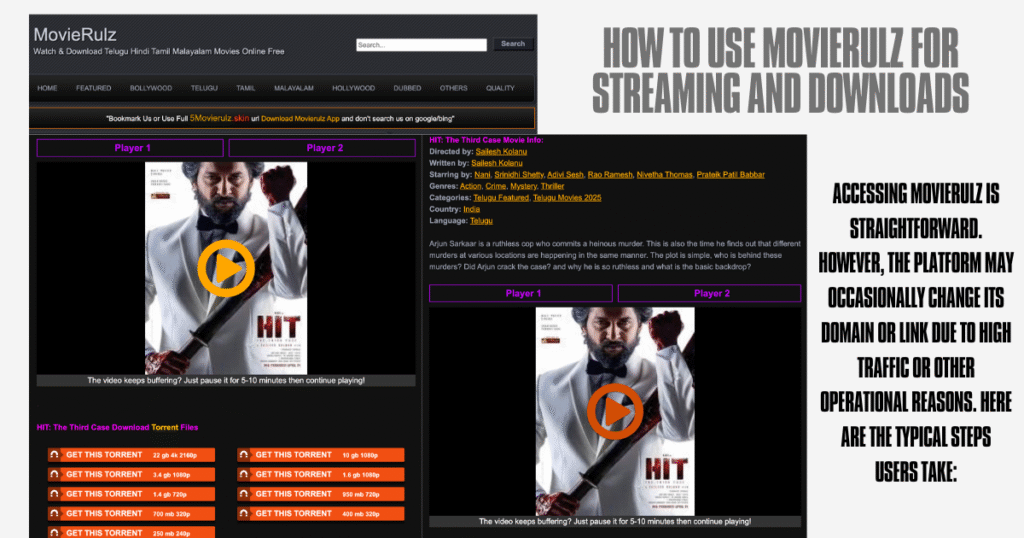Screen dimensions: 1024x538
Task: Click the play icon on the right movie-info poster
Action: 615,412
